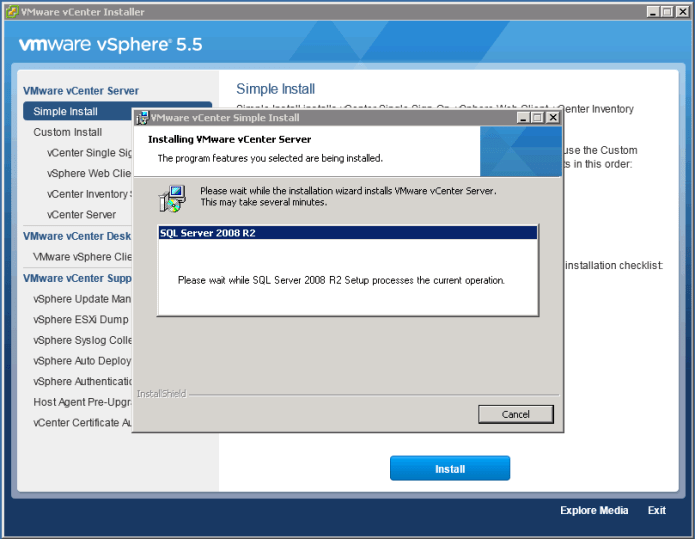Open vSphere Authentication Proxy entry
This screenshot has height=539, width=695.
(x=82, y=381)
